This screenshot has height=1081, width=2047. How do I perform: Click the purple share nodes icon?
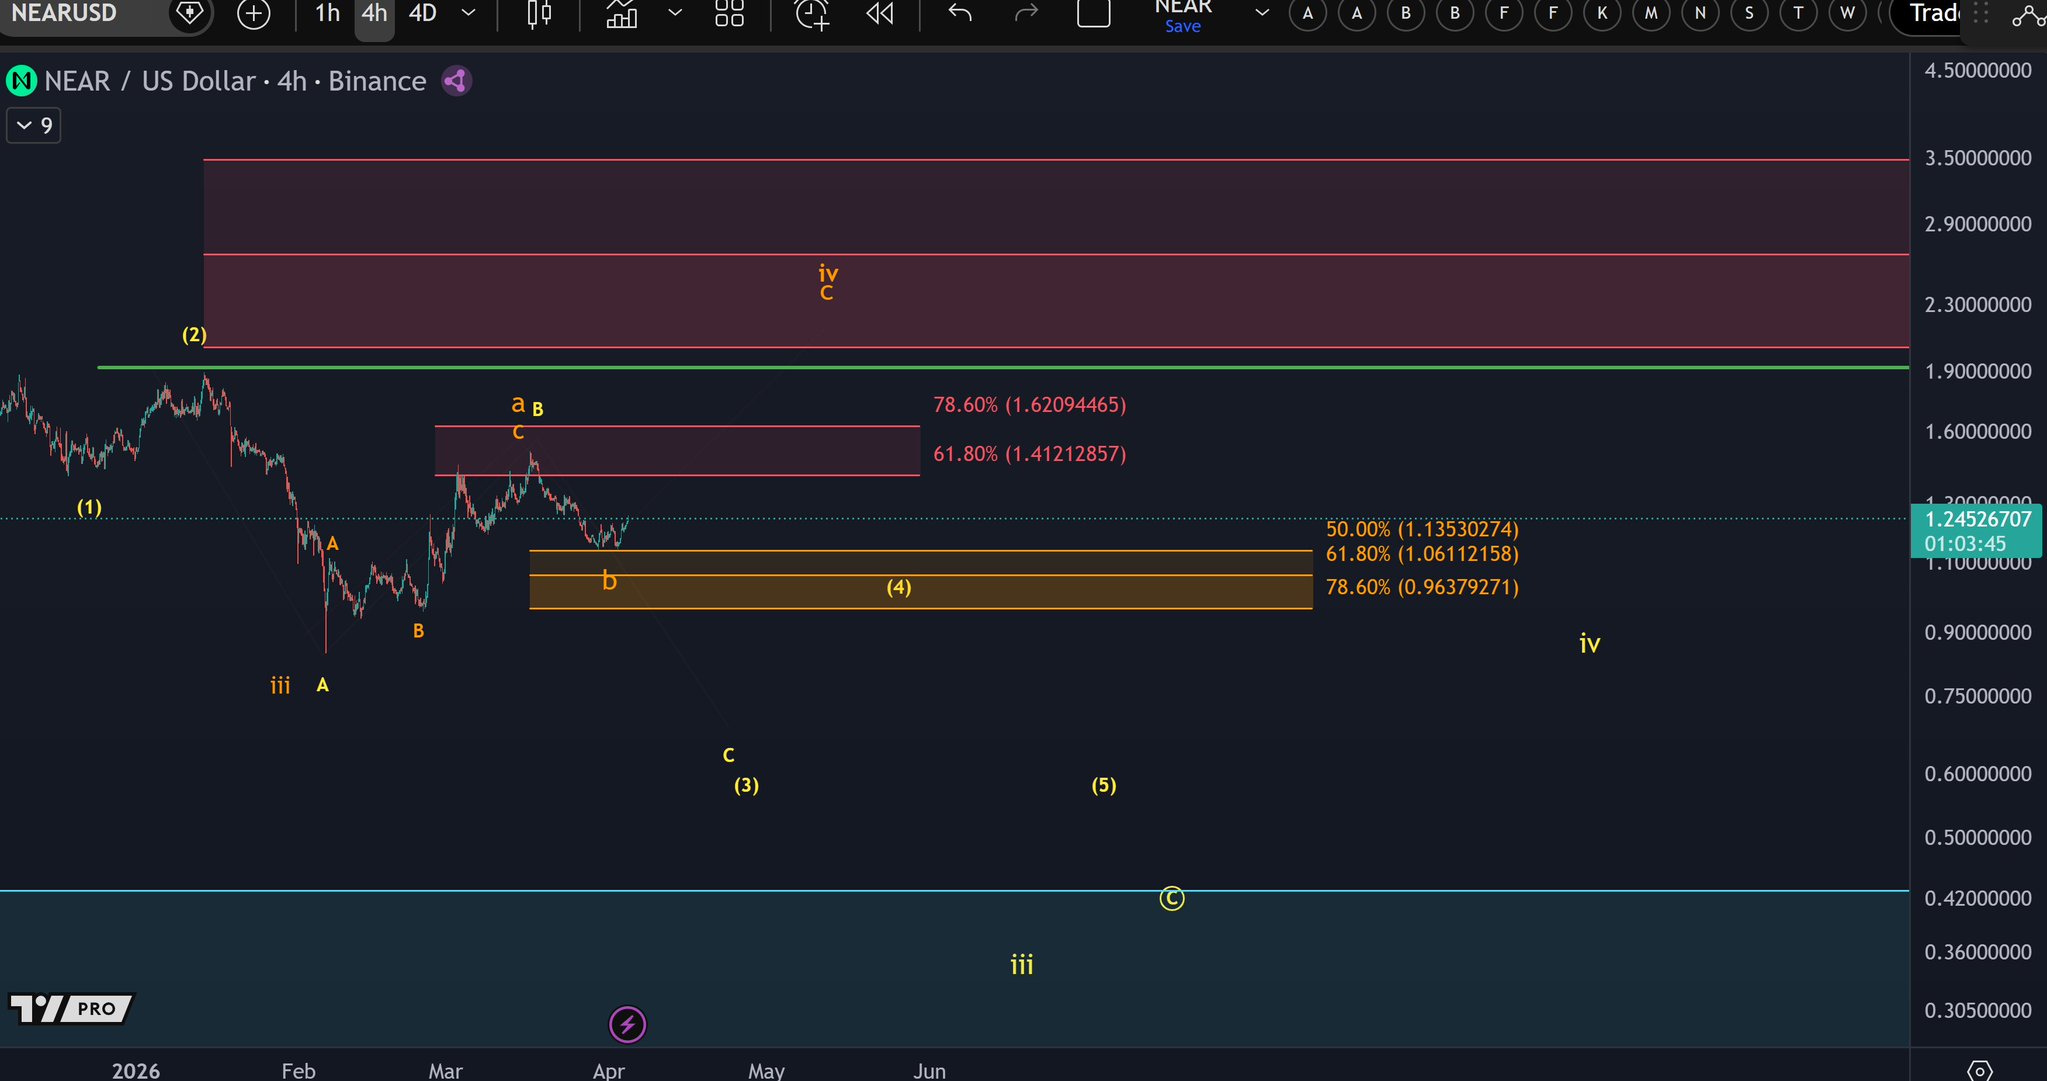click(456, 81)
